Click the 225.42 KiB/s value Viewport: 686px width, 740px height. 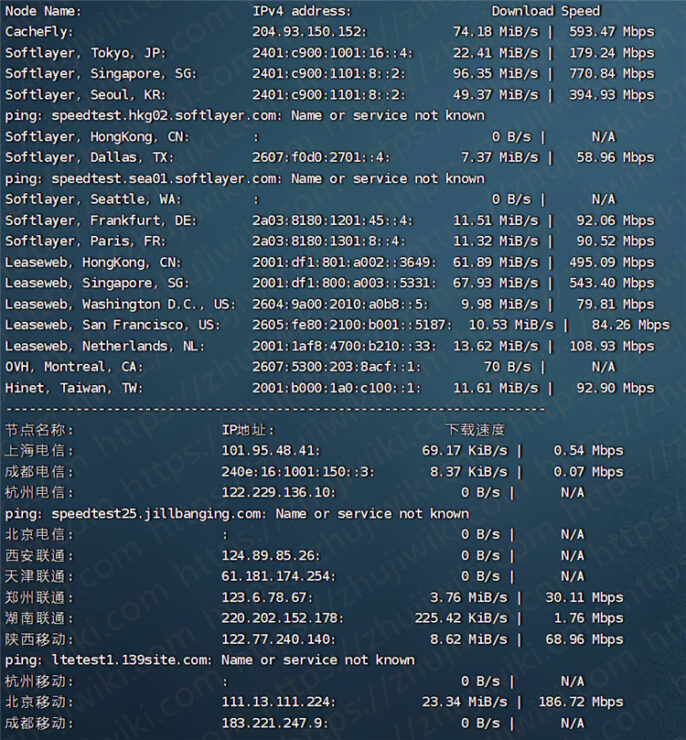[x=461, y=618]
